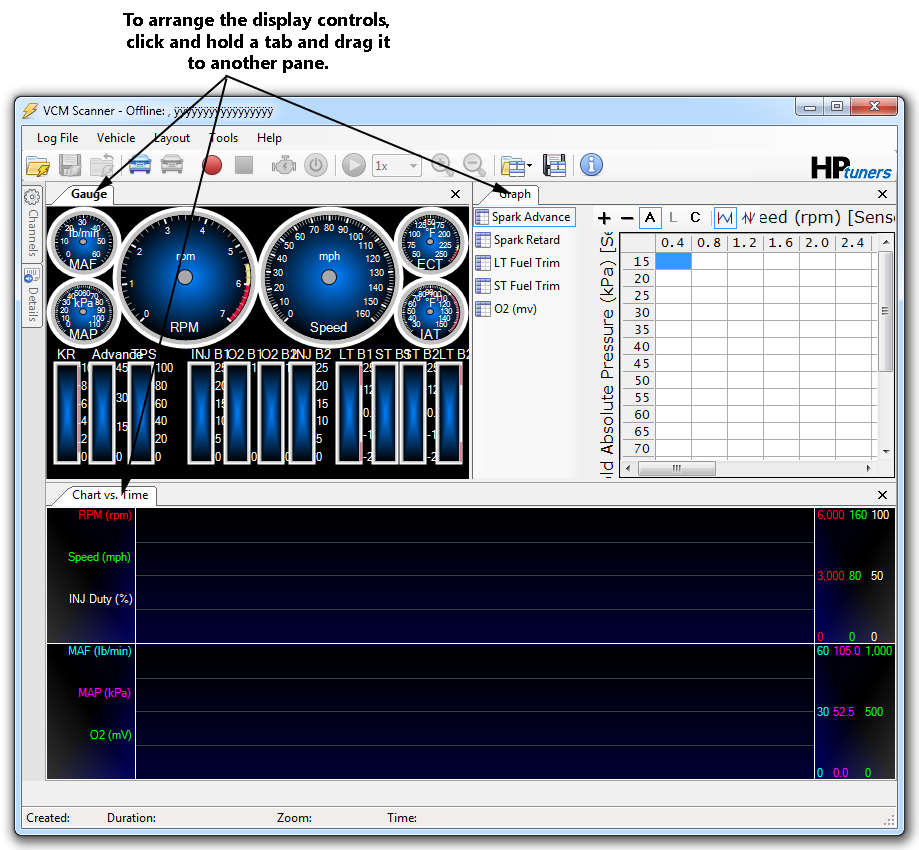This screenshot has height=850, width=919.
Task: Click the minus icon in graph toolbar
Action: (x=627, y=218)
